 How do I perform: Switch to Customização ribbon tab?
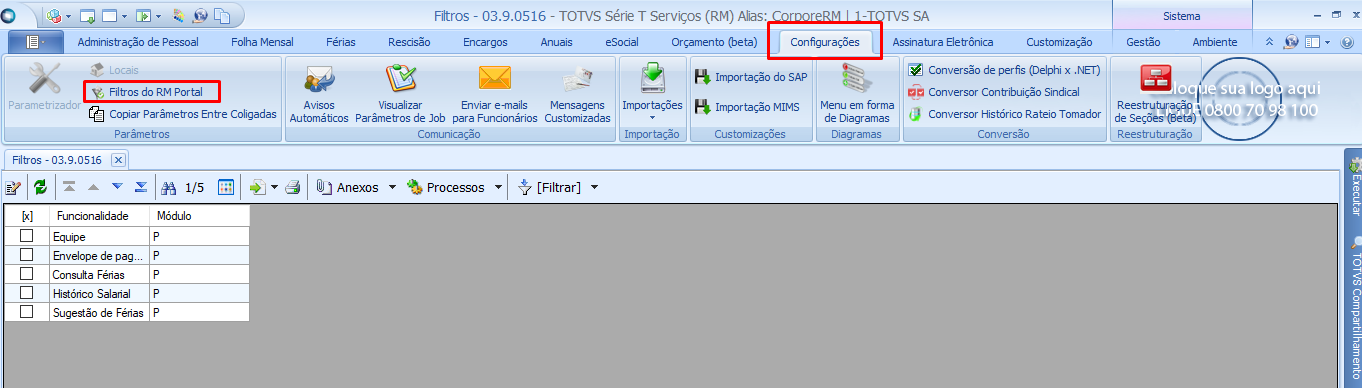[1059, 42]
